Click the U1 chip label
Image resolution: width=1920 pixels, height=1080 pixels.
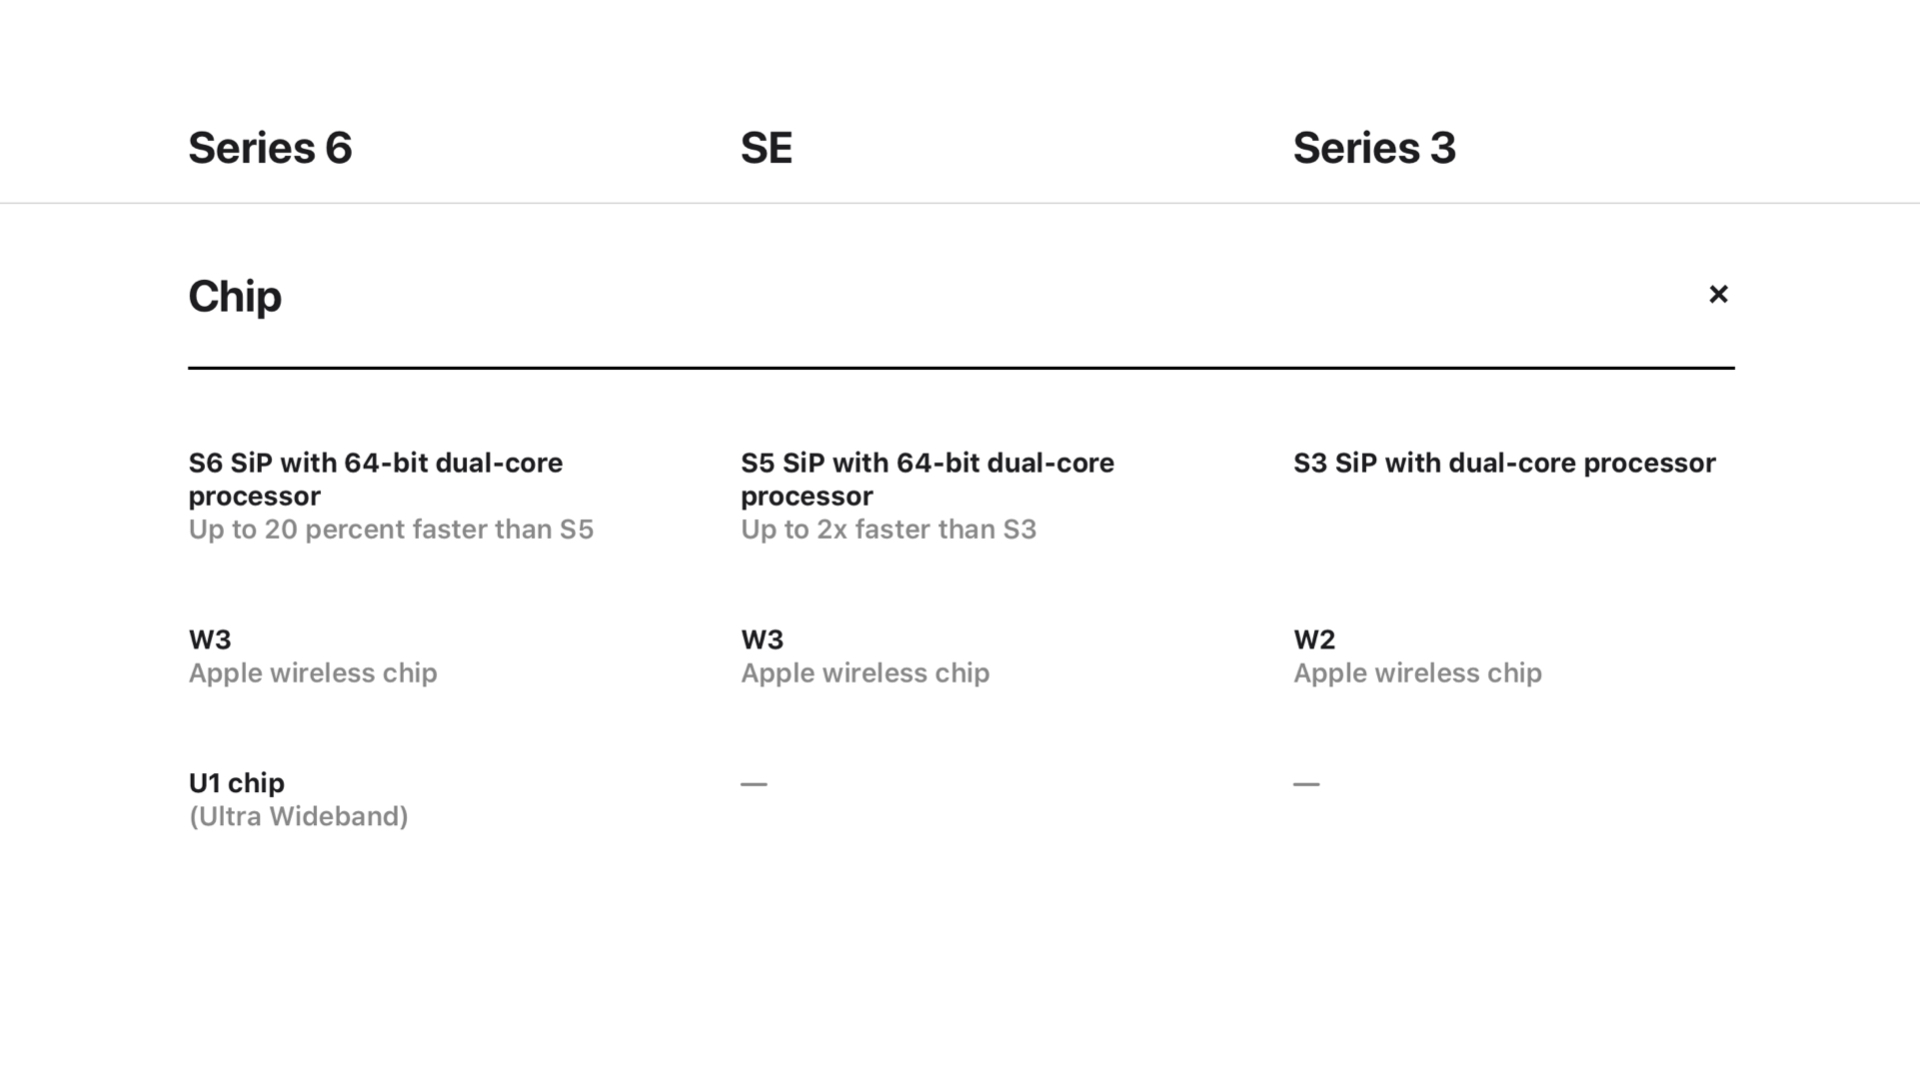pos(236,783)
